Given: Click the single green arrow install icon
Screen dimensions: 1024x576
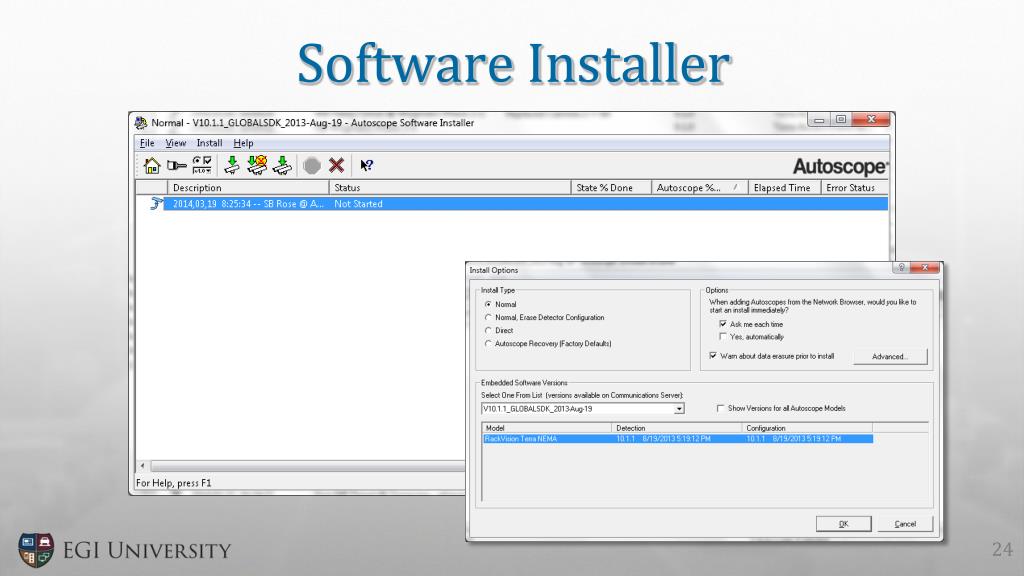Looking at the screenshot, I should 232,166.
